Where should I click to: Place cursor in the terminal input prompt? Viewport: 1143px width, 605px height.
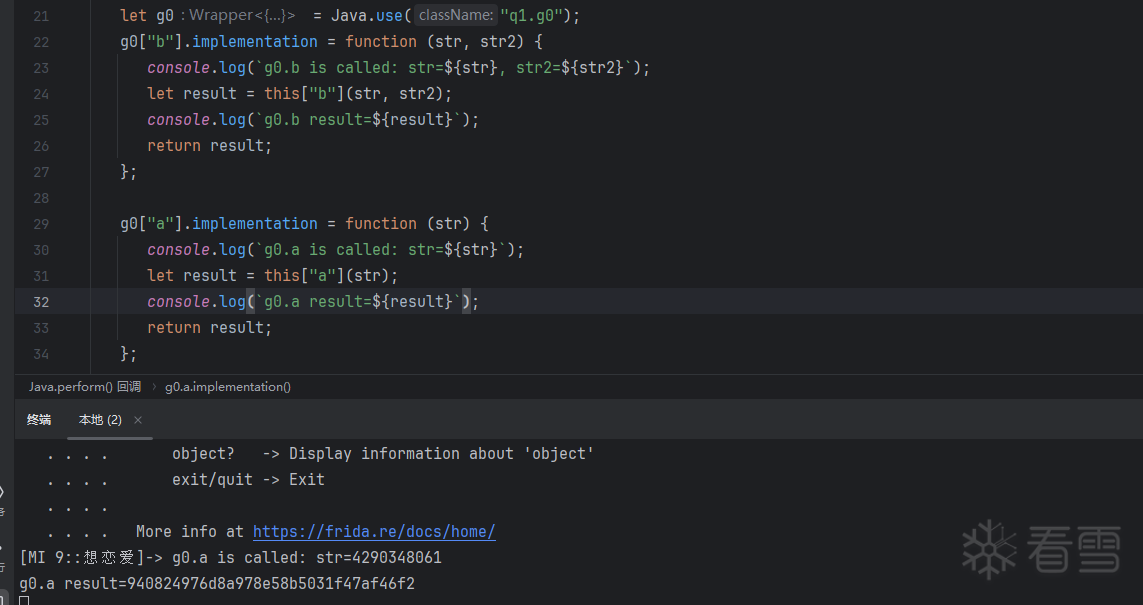[x=24, y=600]
